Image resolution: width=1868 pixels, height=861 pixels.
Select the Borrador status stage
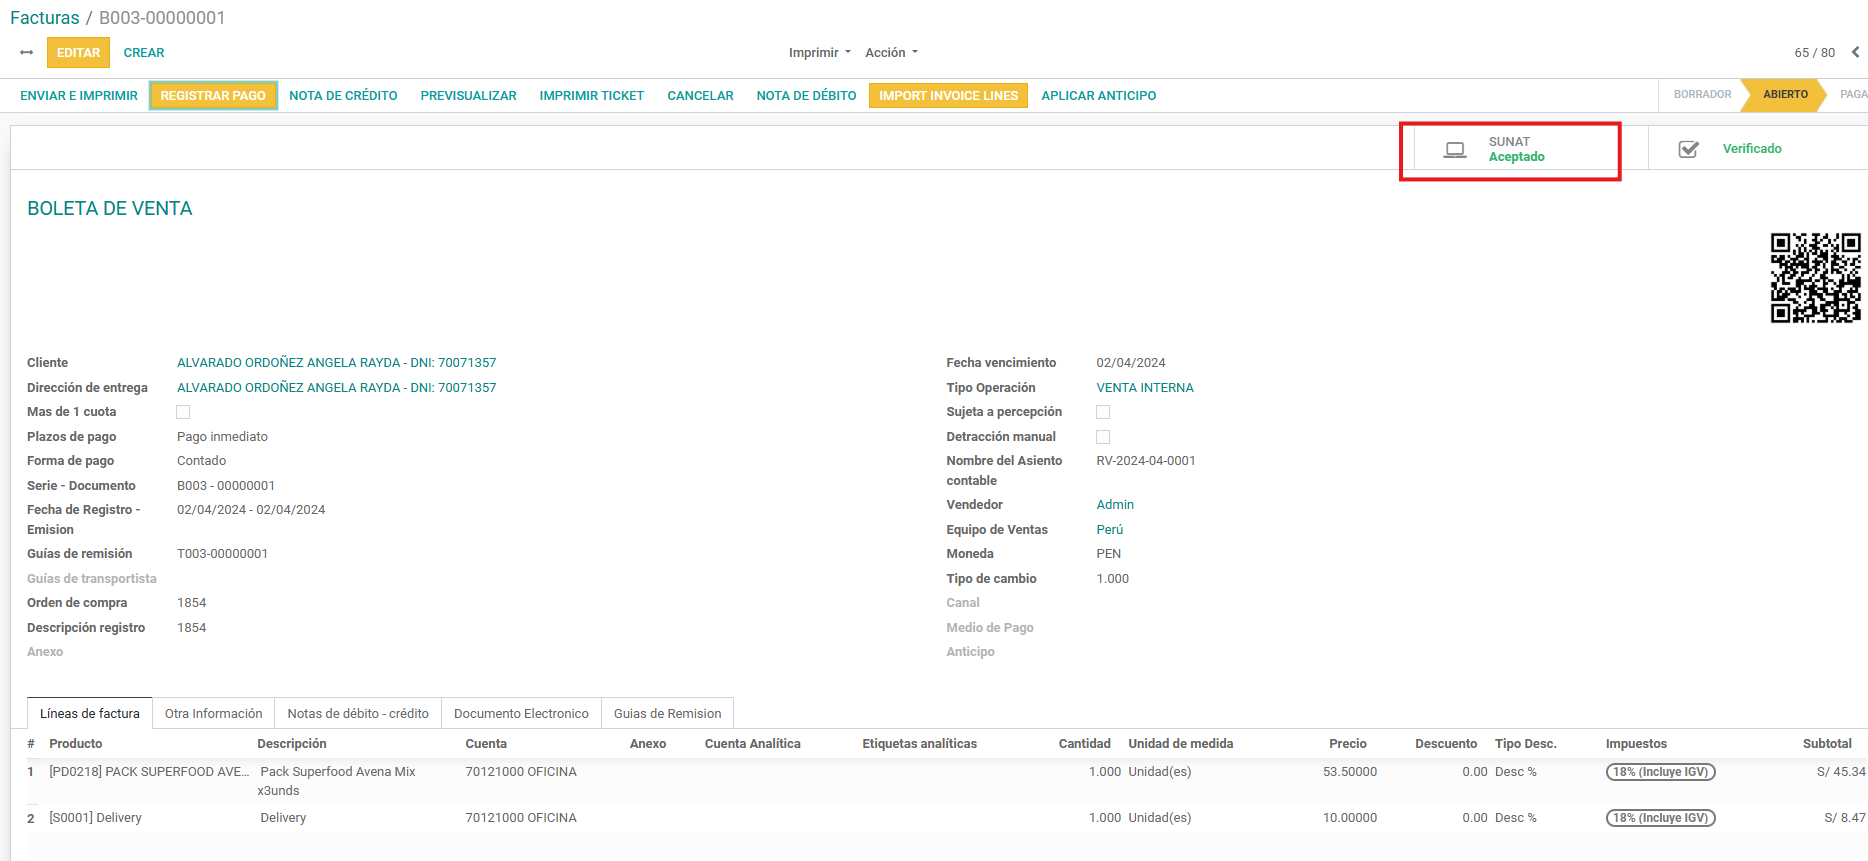(x=1702, y=95)
